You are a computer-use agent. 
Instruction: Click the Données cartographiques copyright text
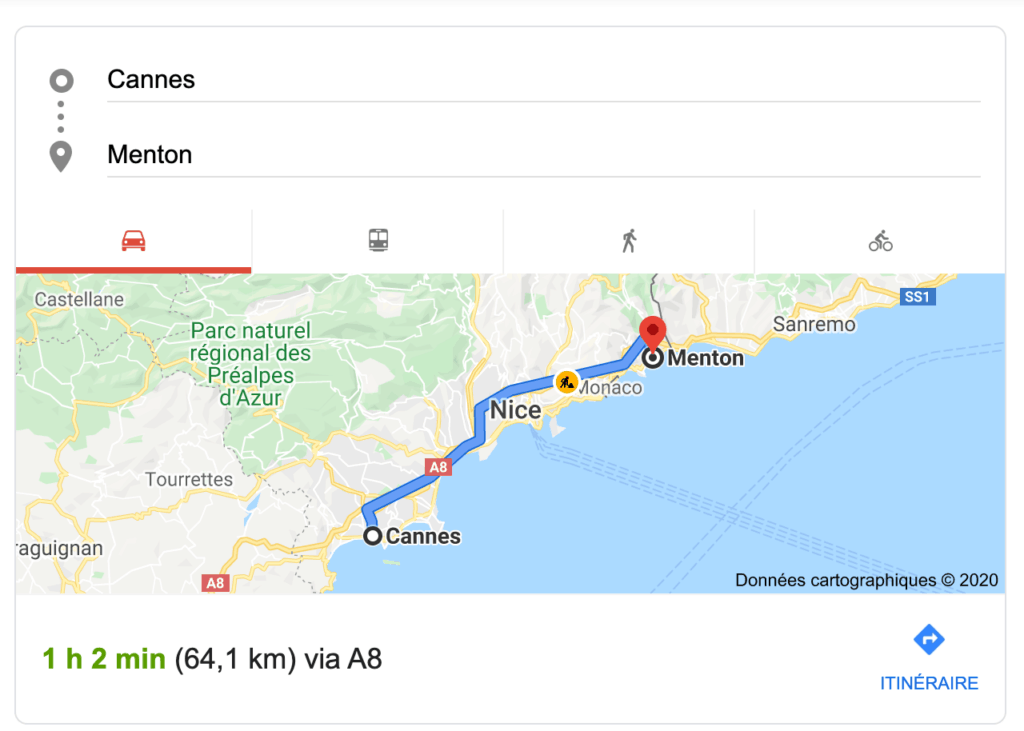click(866, 580)
